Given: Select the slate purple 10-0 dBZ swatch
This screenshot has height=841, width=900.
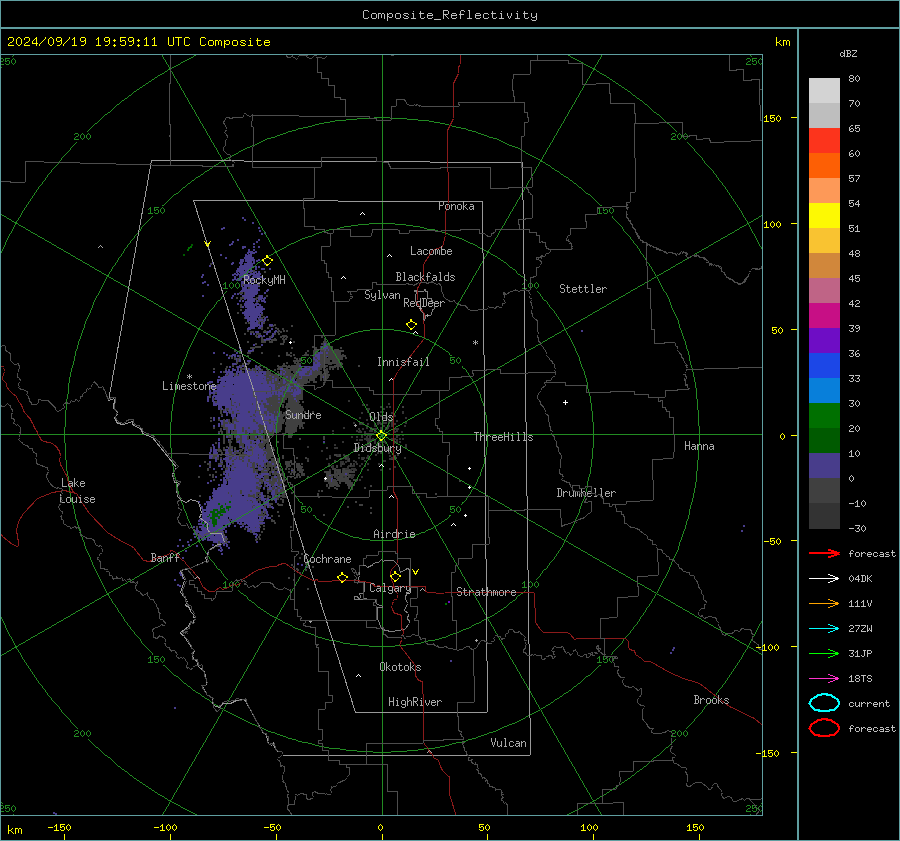Looking at the screenshot, I should coord(824,466).
